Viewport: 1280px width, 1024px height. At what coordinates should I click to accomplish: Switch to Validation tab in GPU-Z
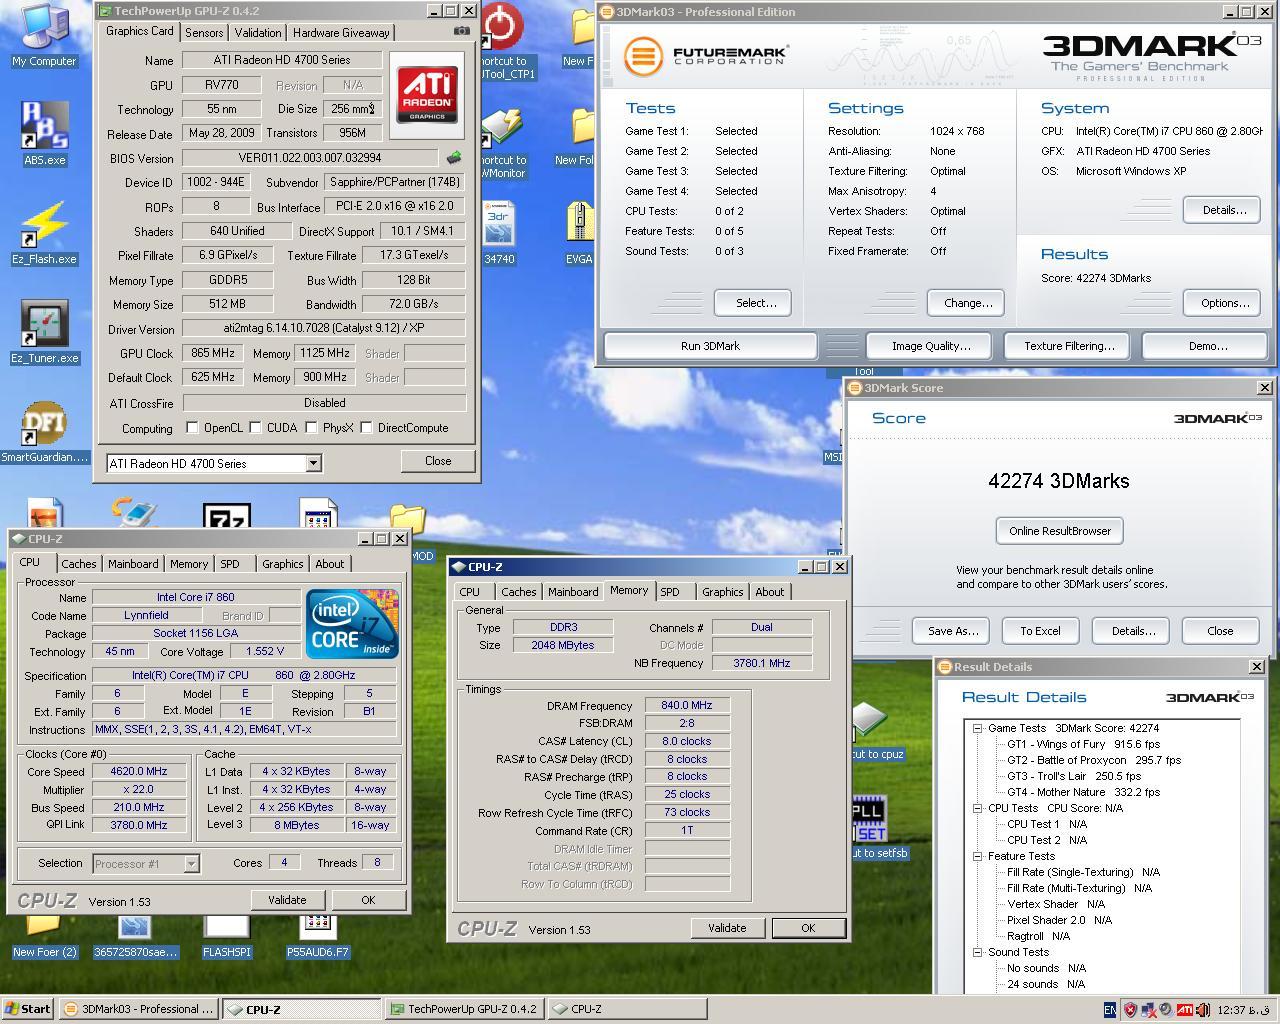[258, 33]
